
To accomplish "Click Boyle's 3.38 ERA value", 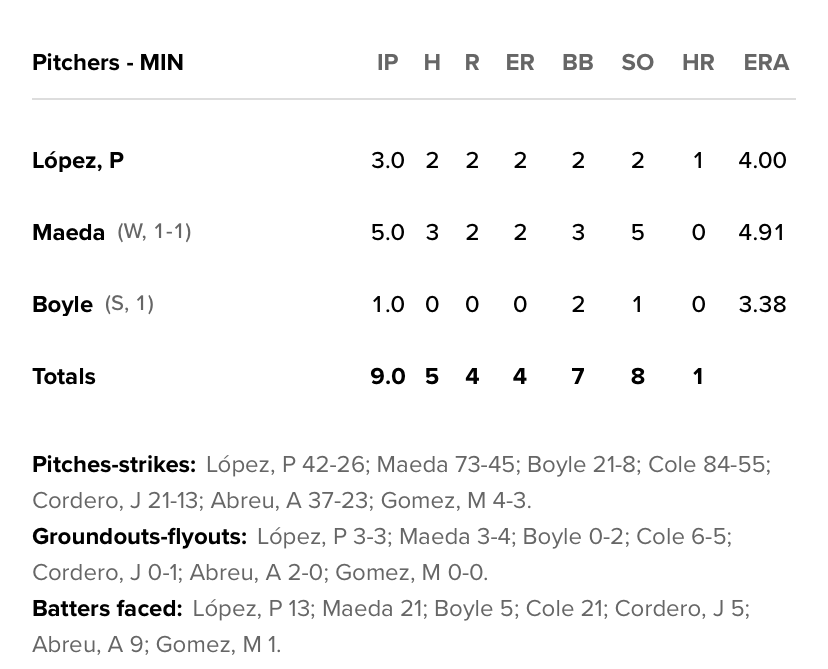I will point(762,305).
